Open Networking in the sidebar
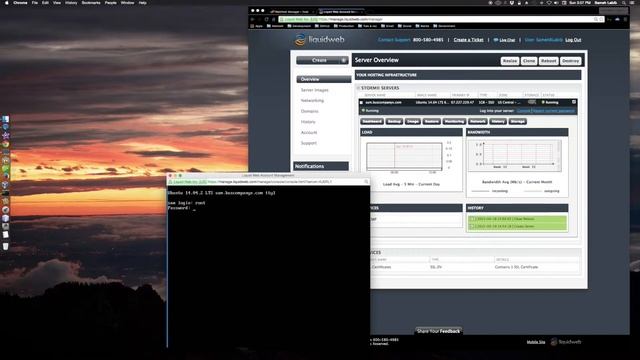 tap(312, 100)
